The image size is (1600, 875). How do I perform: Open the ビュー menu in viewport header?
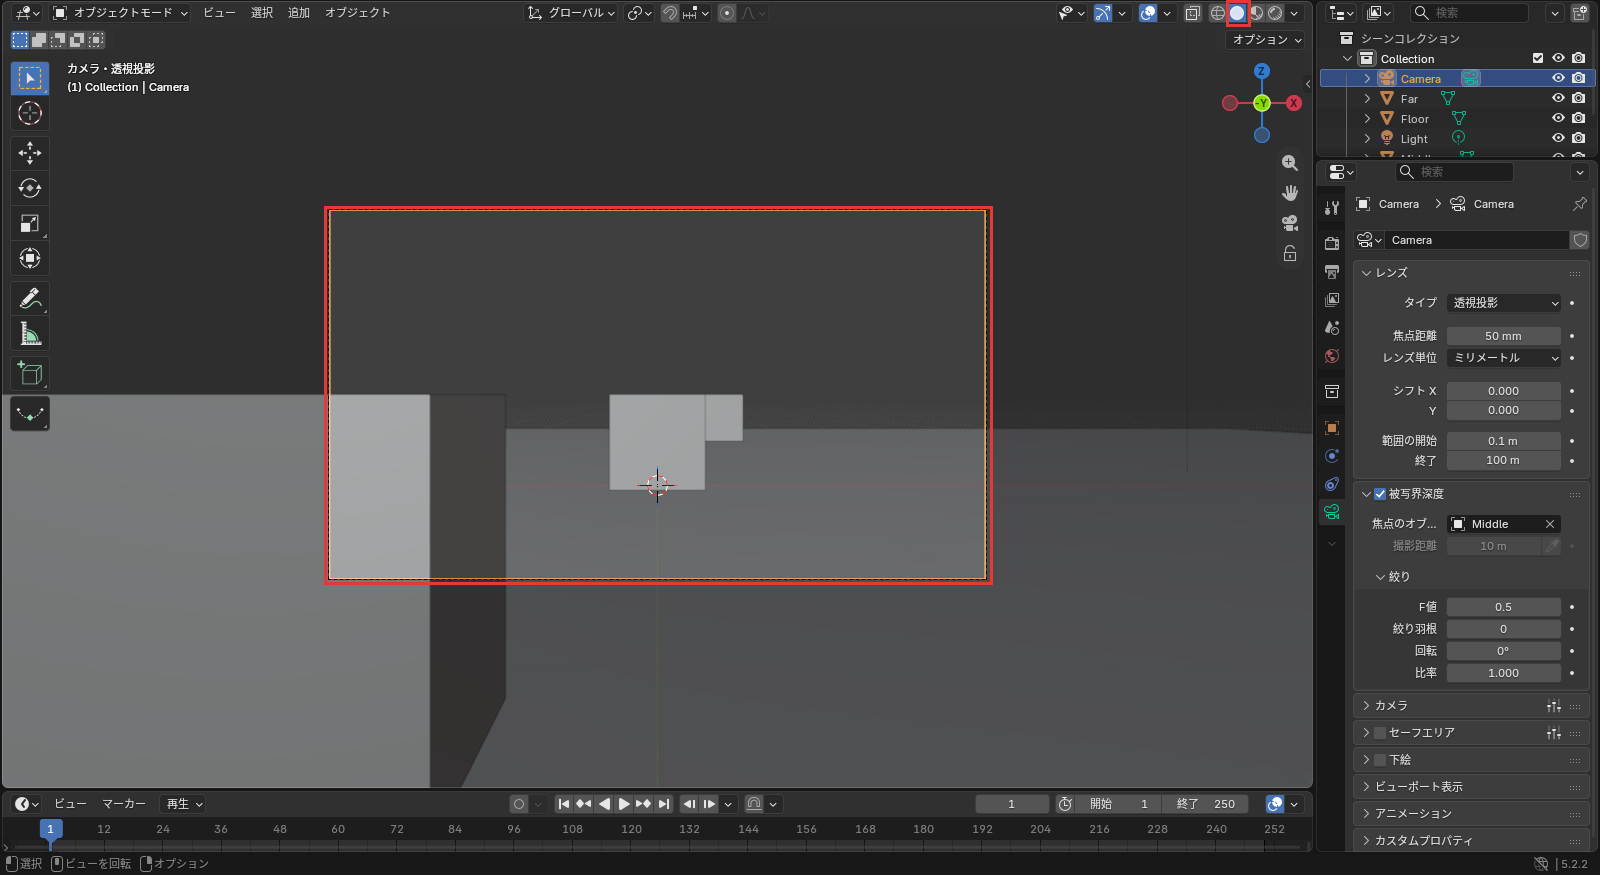219,13
